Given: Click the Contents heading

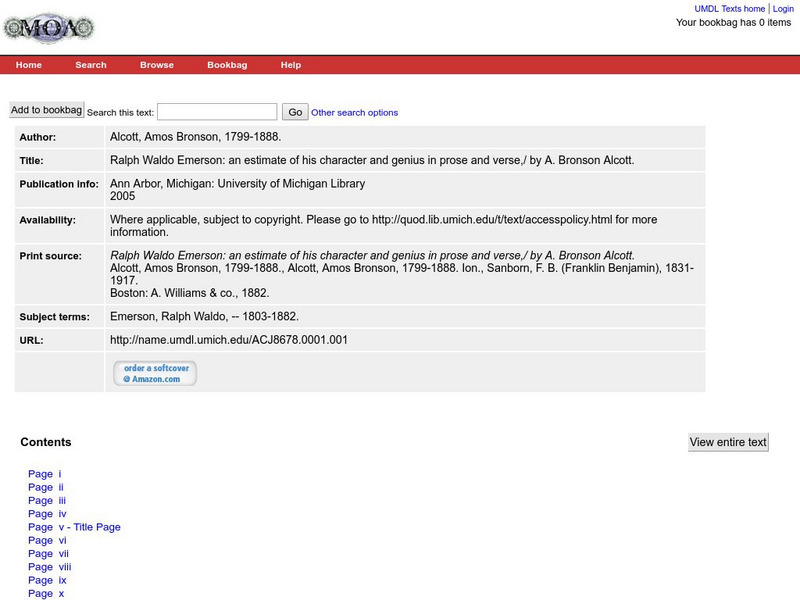Looking at the screenshot, I should coord(46,442).
